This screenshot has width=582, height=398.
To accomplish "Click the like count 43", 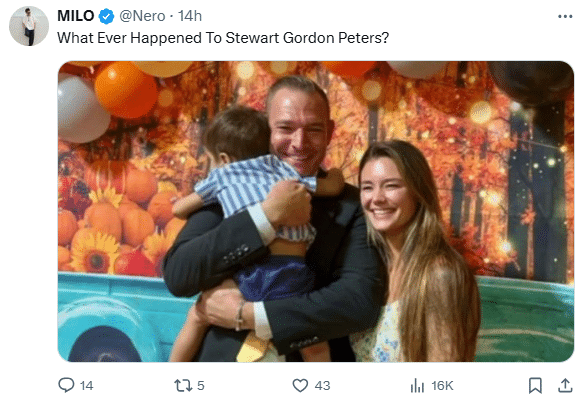I will [322, 385].
